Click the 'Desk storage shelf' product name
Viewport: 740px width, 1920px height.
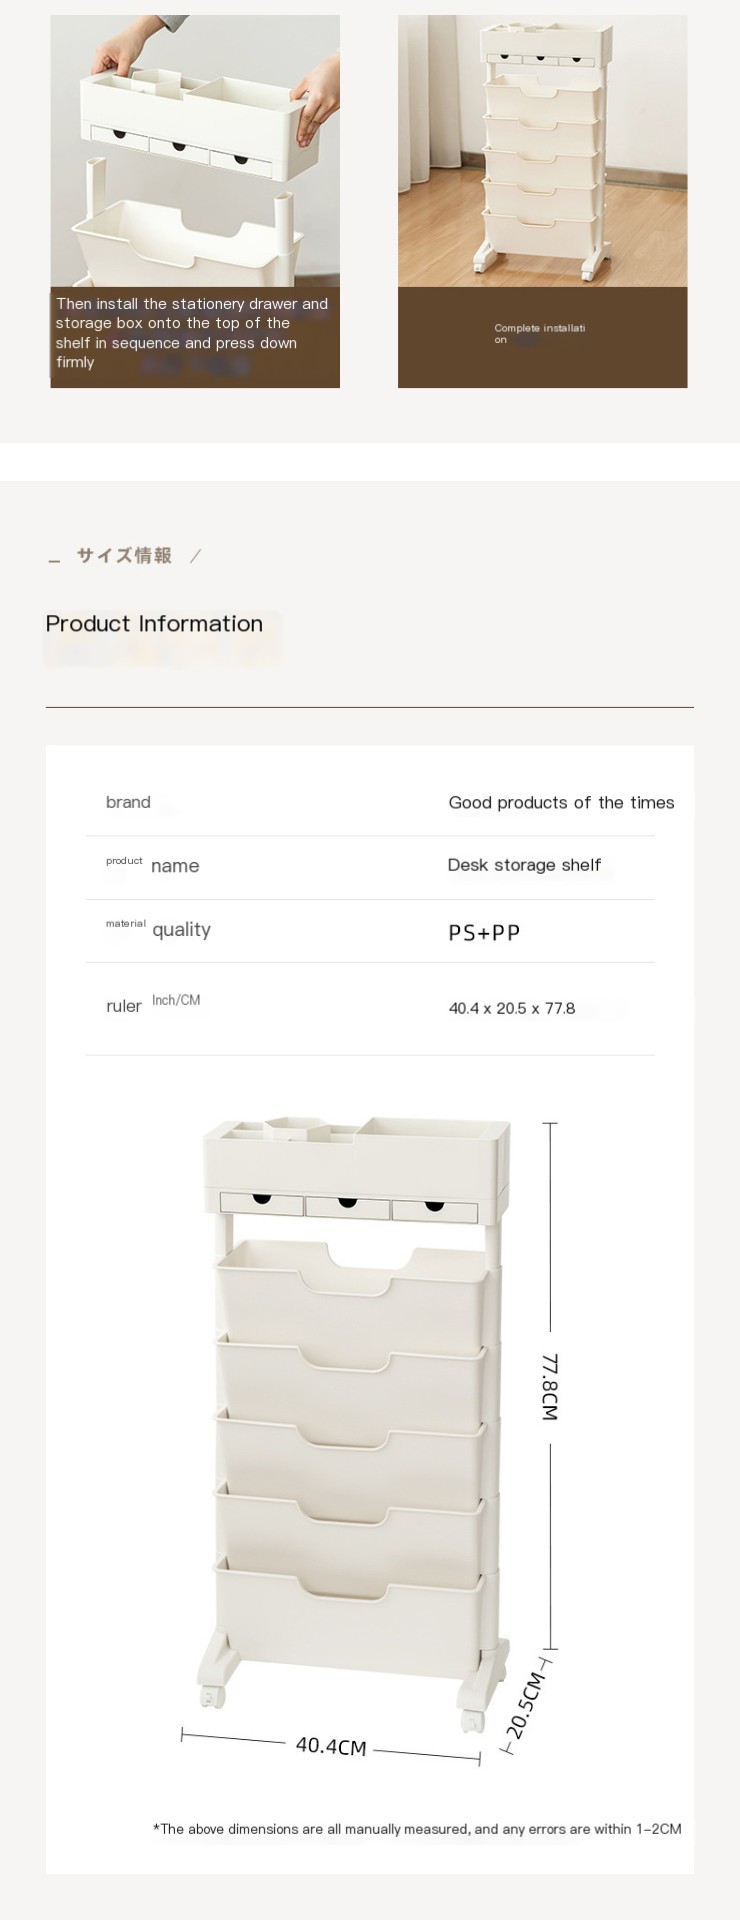point(524,865)
